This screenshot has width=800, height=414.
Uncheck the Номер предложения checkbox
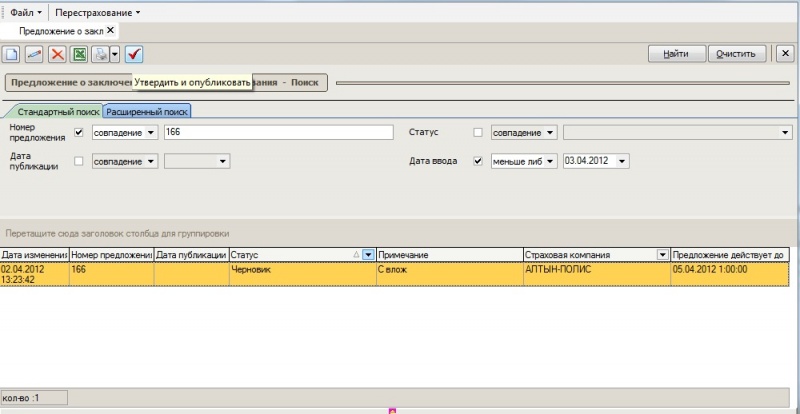[x=79, y=132]
